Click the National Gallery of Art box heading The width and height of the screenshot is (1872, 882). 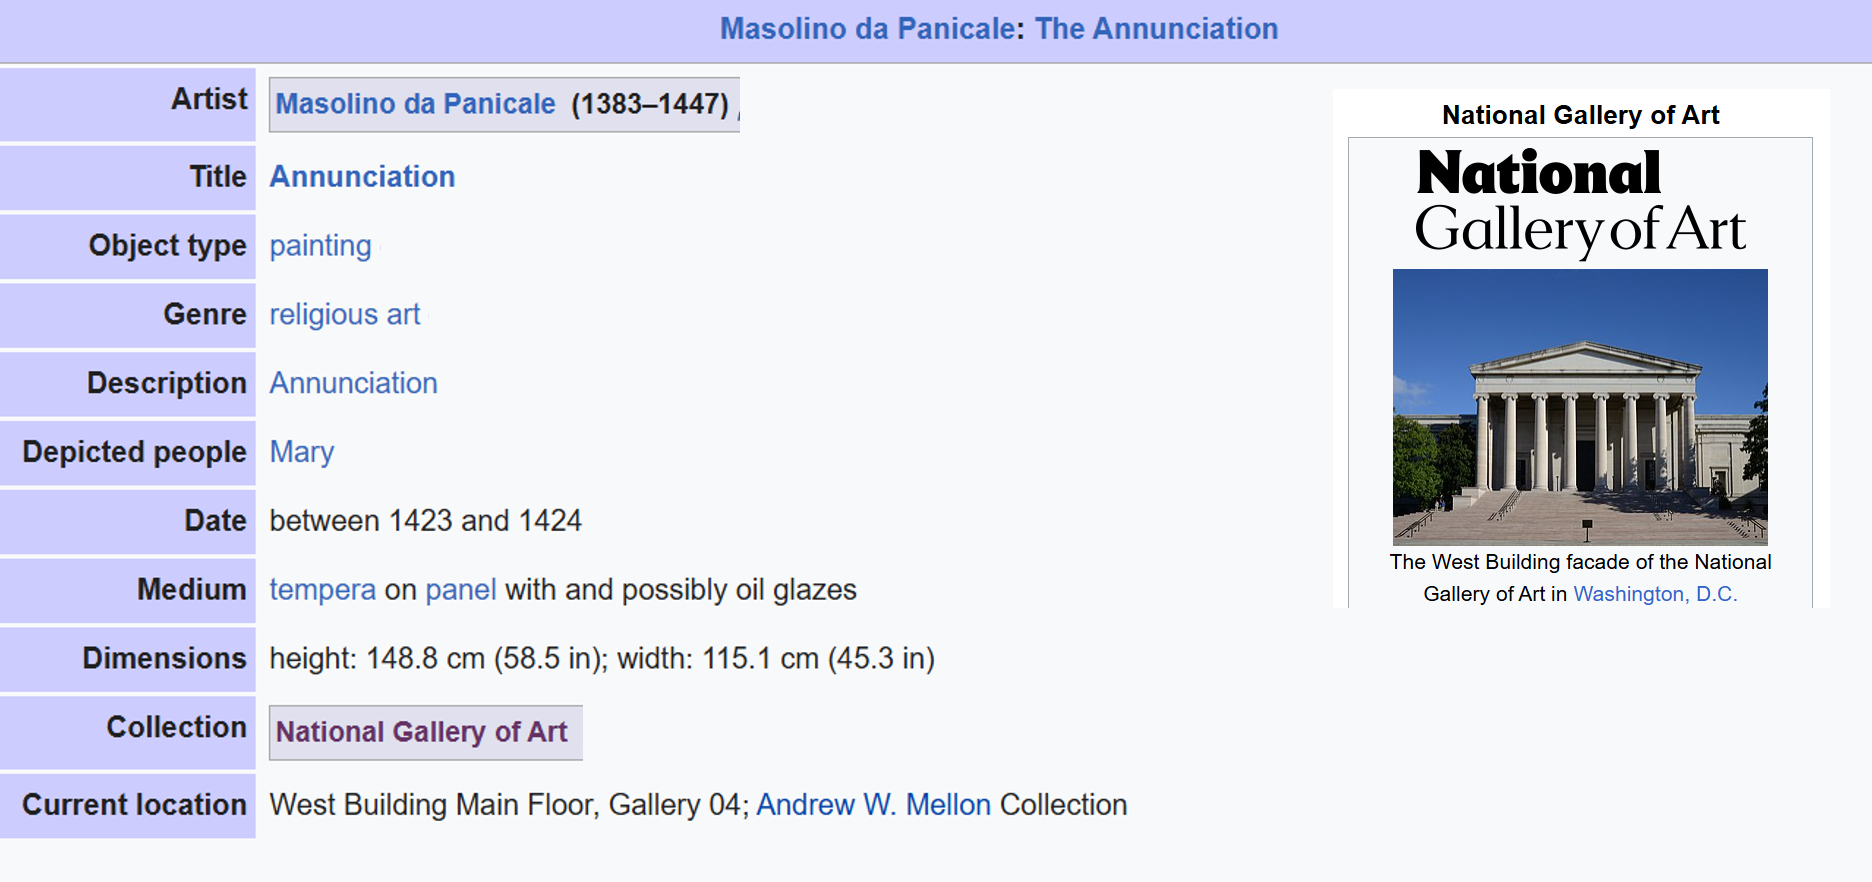point(1580,115)
